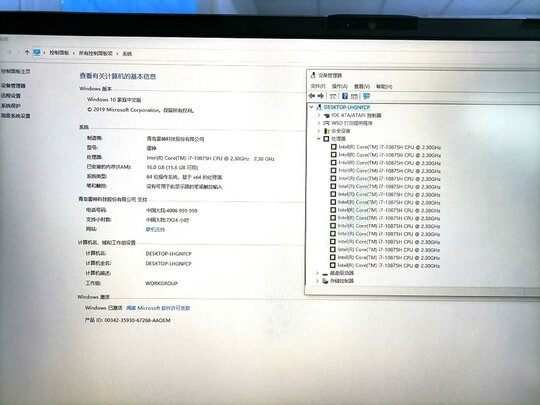
Task: Click the 联机支持 website link
Action: click(155, 229)
